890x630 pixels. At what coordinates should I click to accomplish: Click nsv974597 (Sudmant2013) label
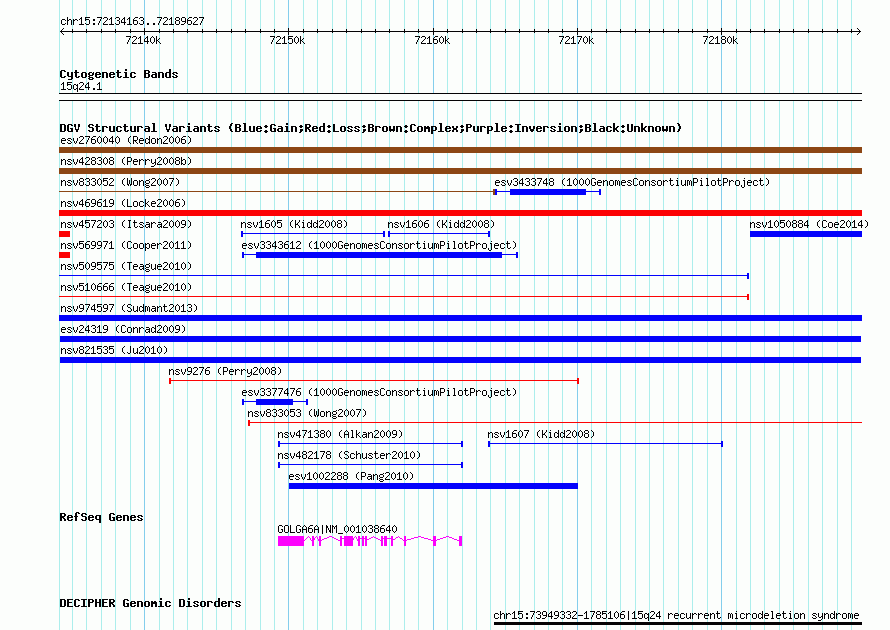(129, 308)
